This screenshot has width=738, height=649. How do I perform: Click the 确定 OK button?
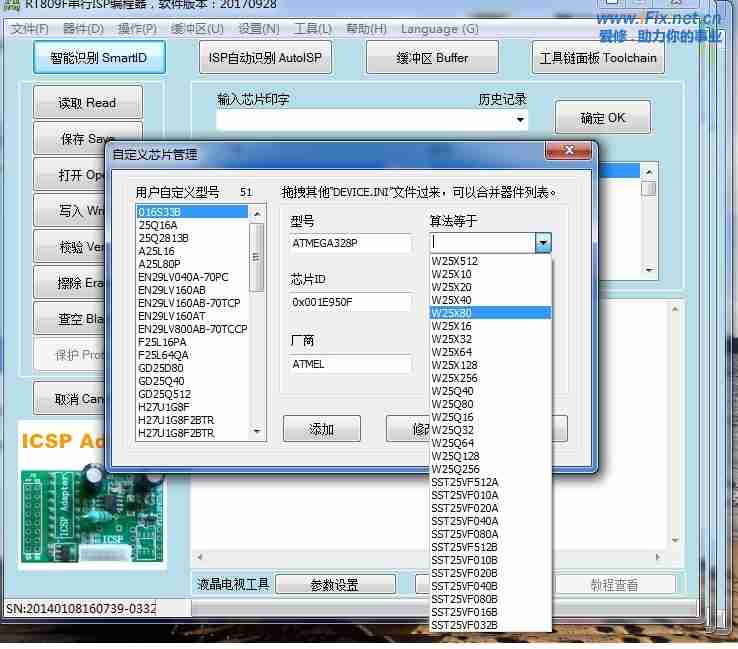click(x=603, y=118)
